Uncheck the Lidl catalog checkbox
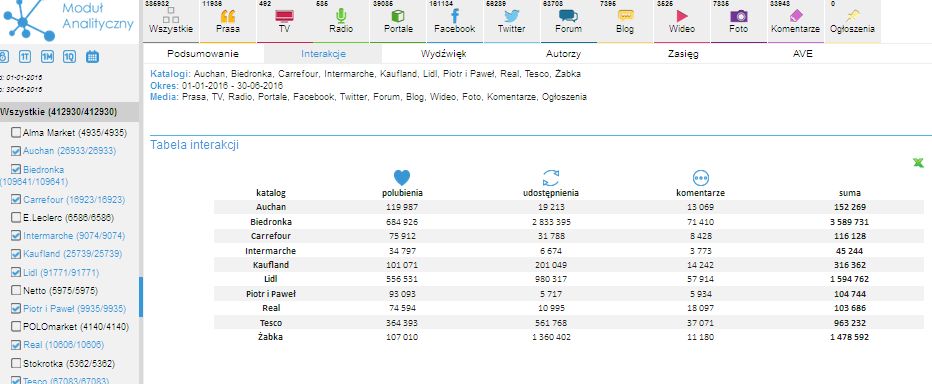The image size is (932, 384). pyautogui.click(x=16, y=272)
